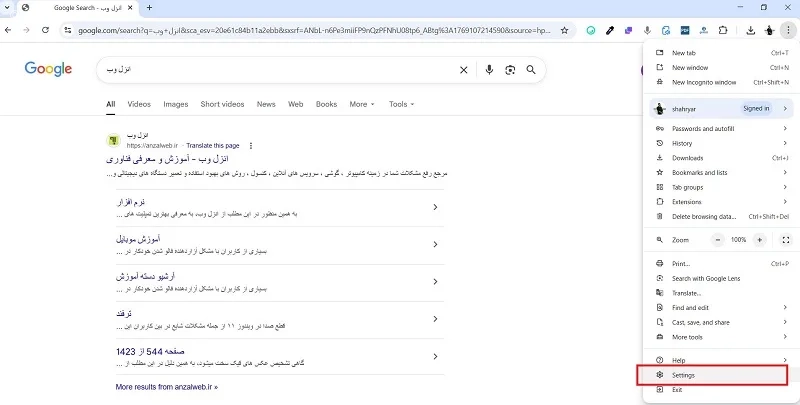Expand the History submenu
This screenshot has height=405, width=800.
721,143
